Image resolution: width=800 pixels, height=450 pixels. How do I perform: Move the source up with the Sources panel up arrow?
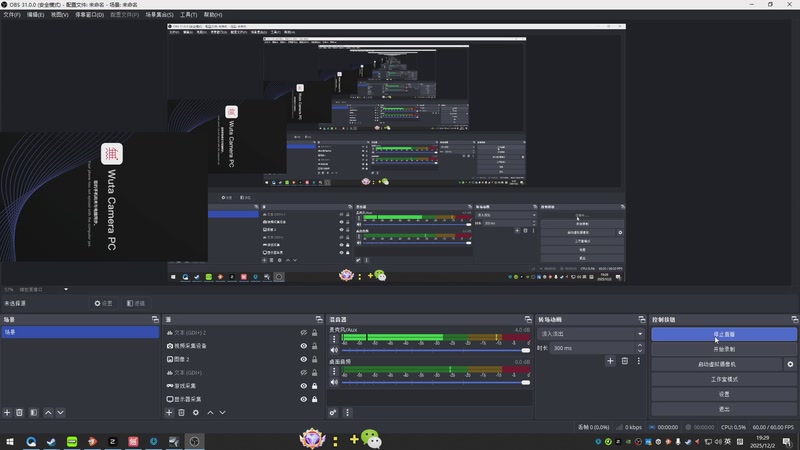(210, 412)
